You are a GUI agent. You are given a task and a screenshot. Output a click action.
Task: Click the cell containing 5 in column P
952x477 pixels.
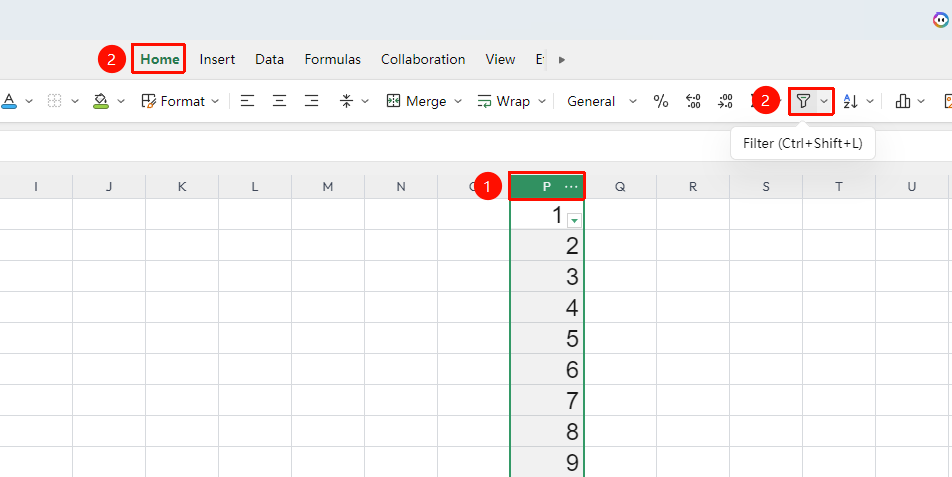[x=547, y=338]
